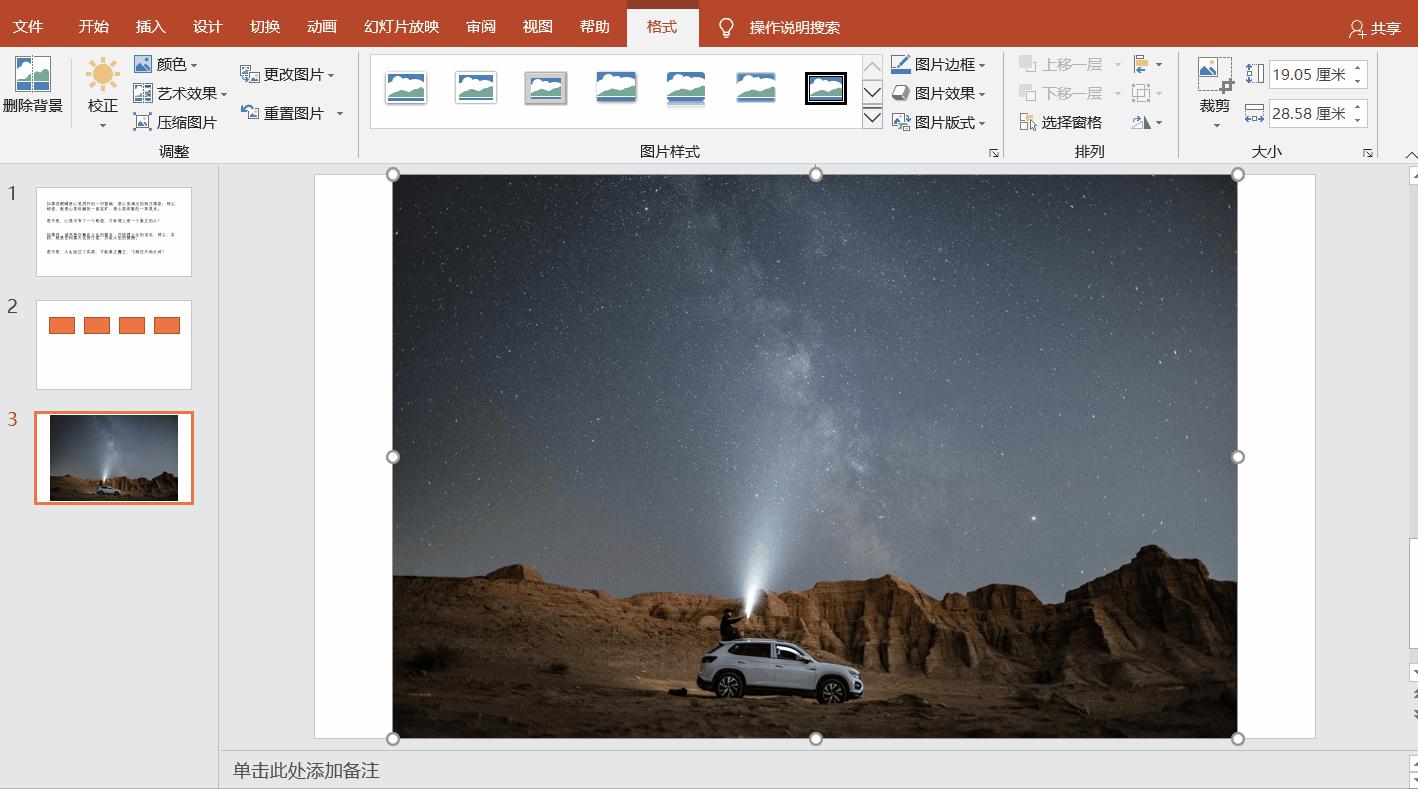1418x789 pixels.
Task: Apply the first simple frame picture style
Action: tap(406, 88)
